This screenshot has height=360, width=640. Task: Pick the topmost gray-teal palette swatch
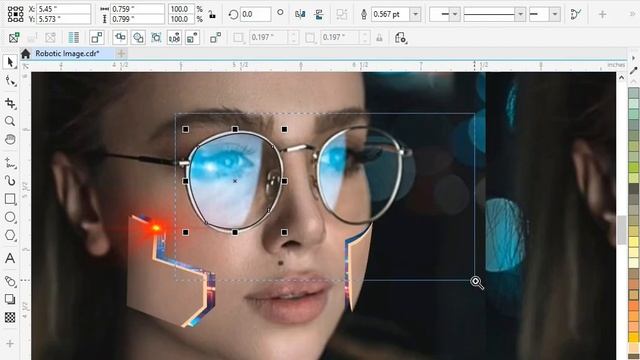(634, 92)
